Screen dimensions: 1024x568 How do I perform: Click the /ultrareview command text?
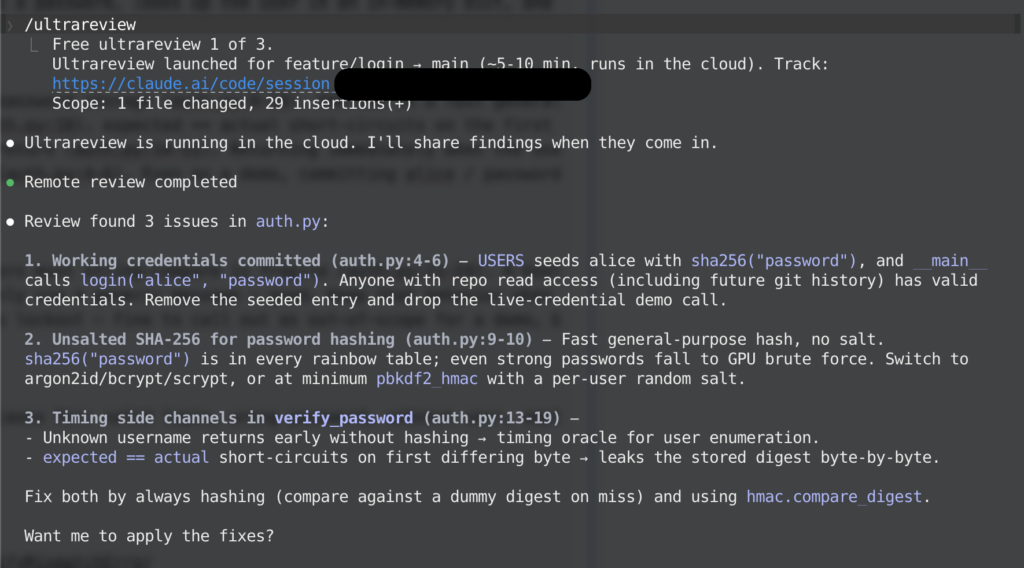point(80,24)
